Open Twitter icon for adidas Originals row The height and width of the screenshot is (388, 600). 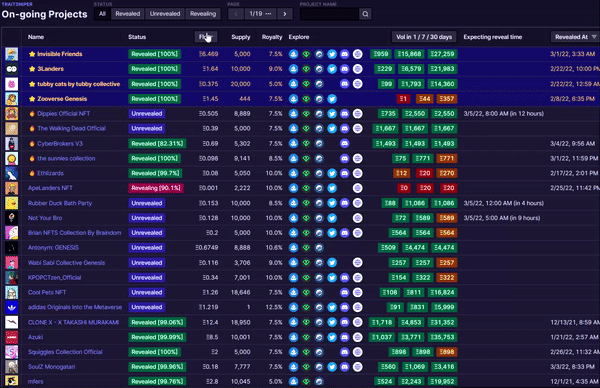332,307
